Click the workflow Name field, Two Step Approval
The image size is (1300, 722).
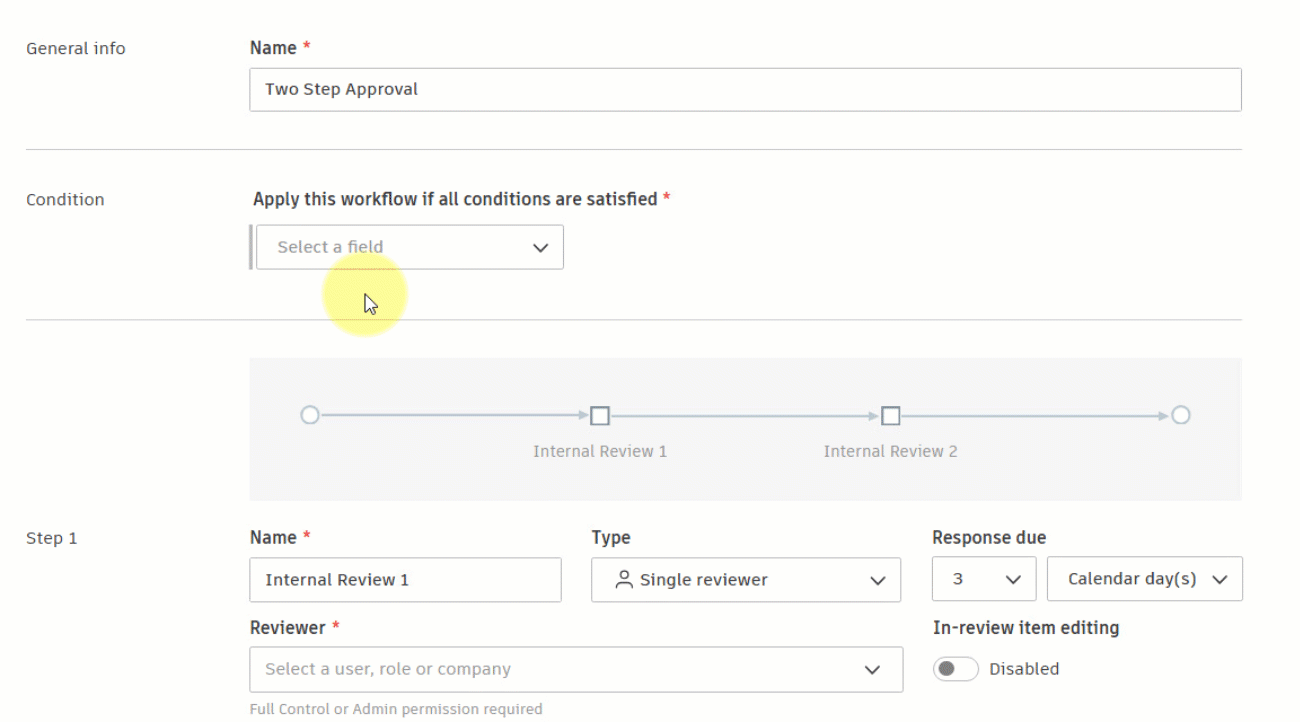(745, 89)
